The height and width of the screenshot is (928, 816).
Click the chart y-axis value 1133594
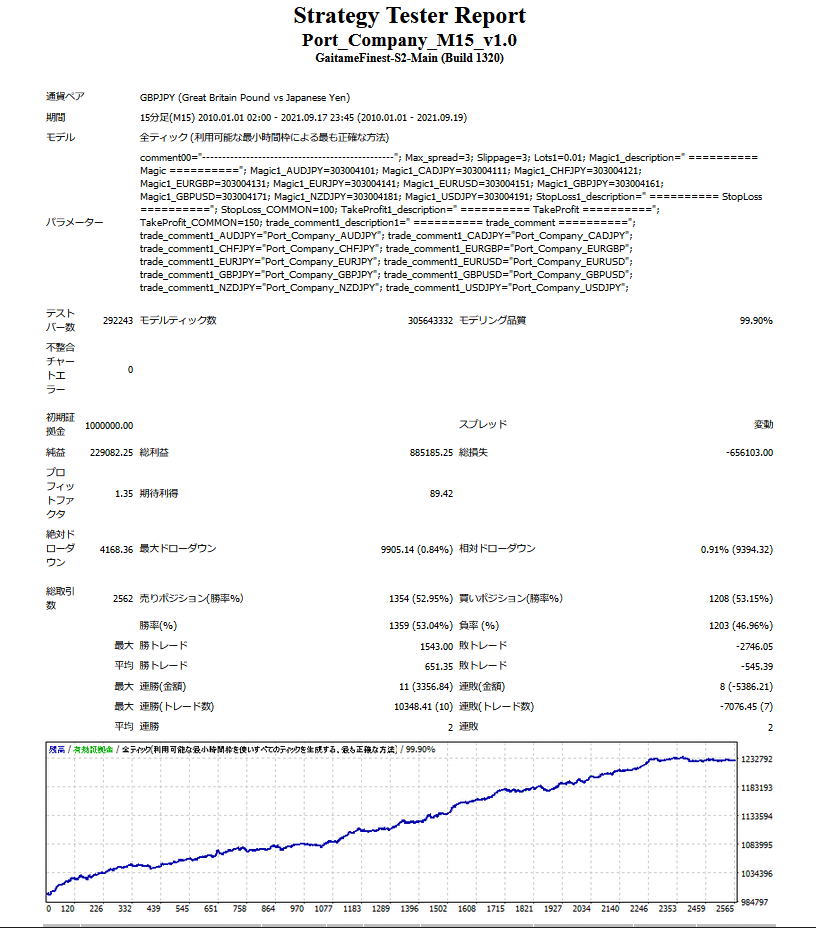[x=757, y=817]
